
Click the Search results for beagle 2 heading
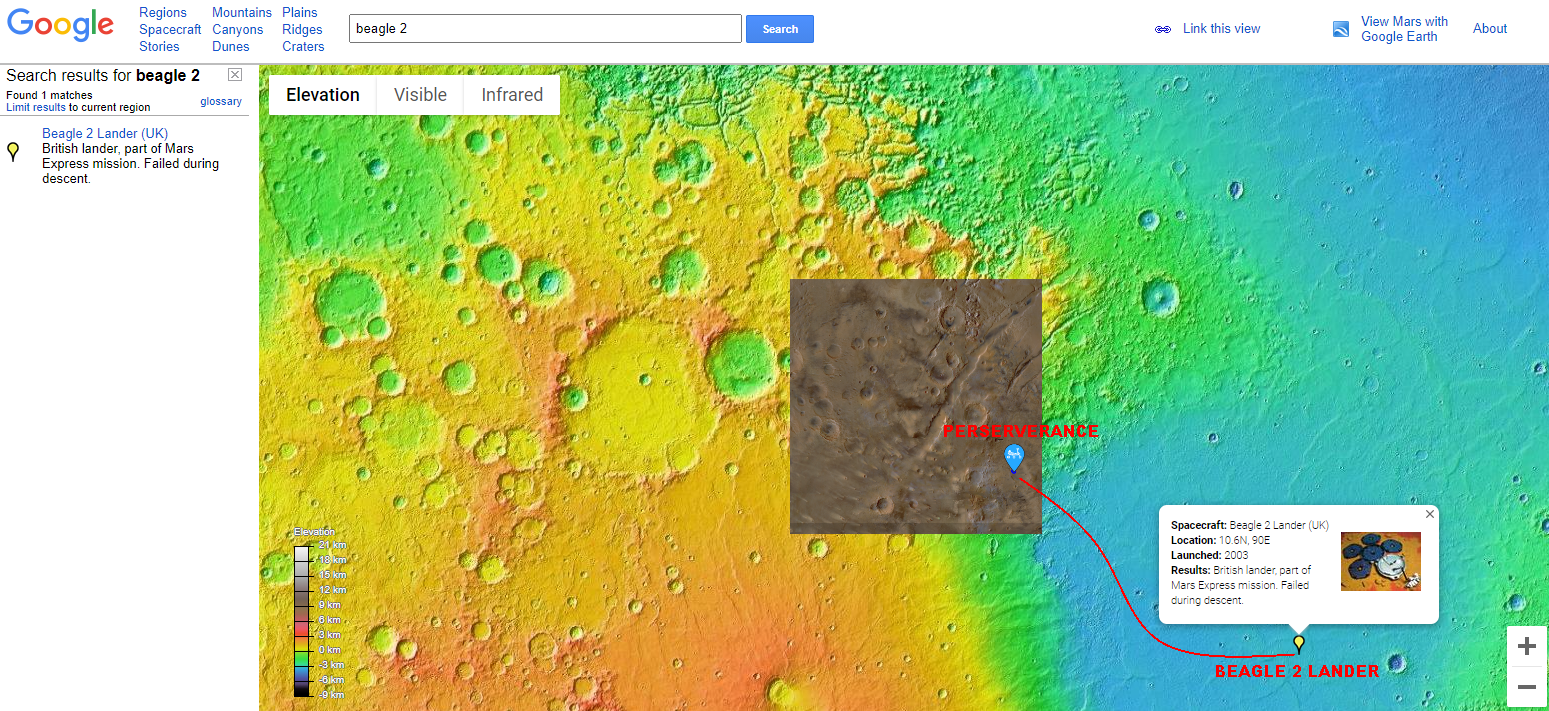(x=103, y=75)
